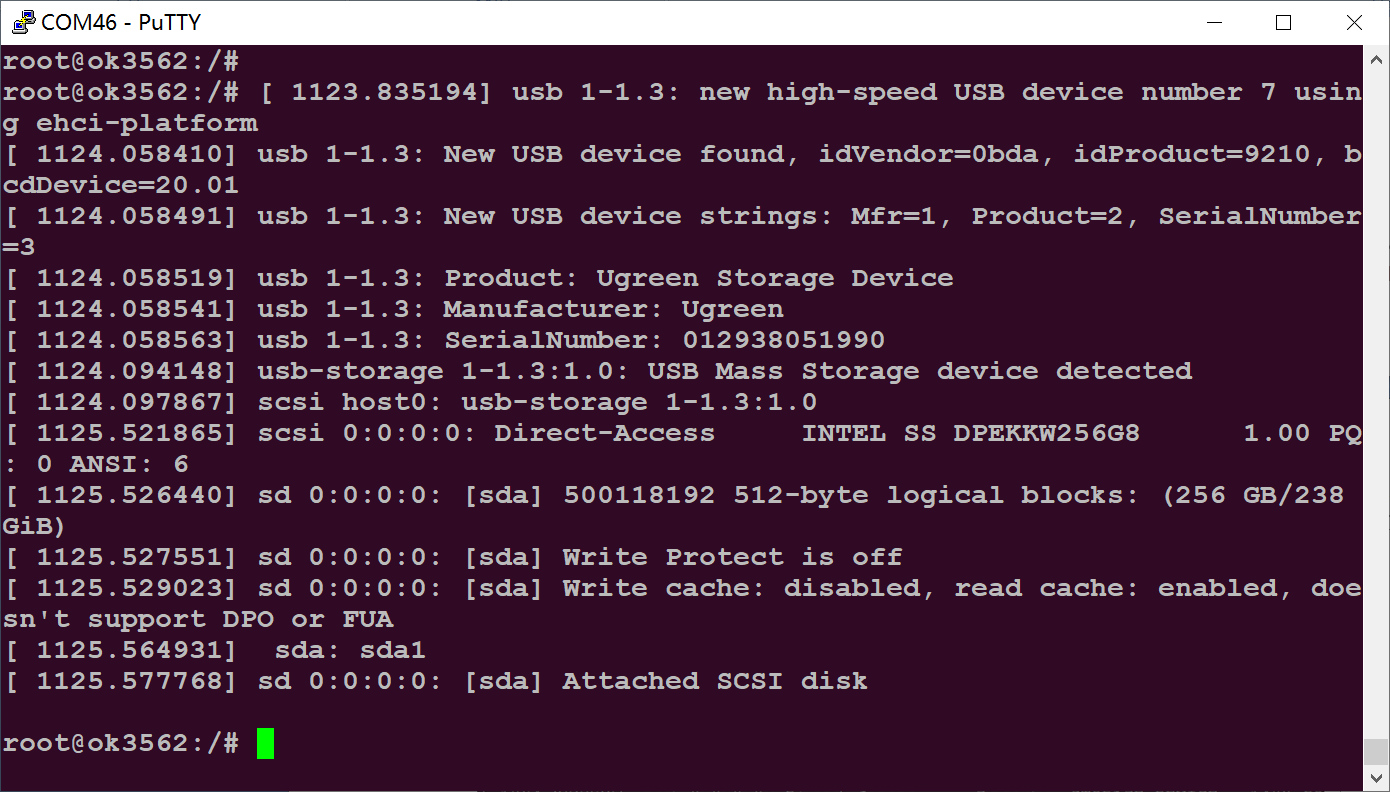Click the "USB Mass Storage device detected" text
Viewport: 1390px width, 792px height.
click(920, 371)
